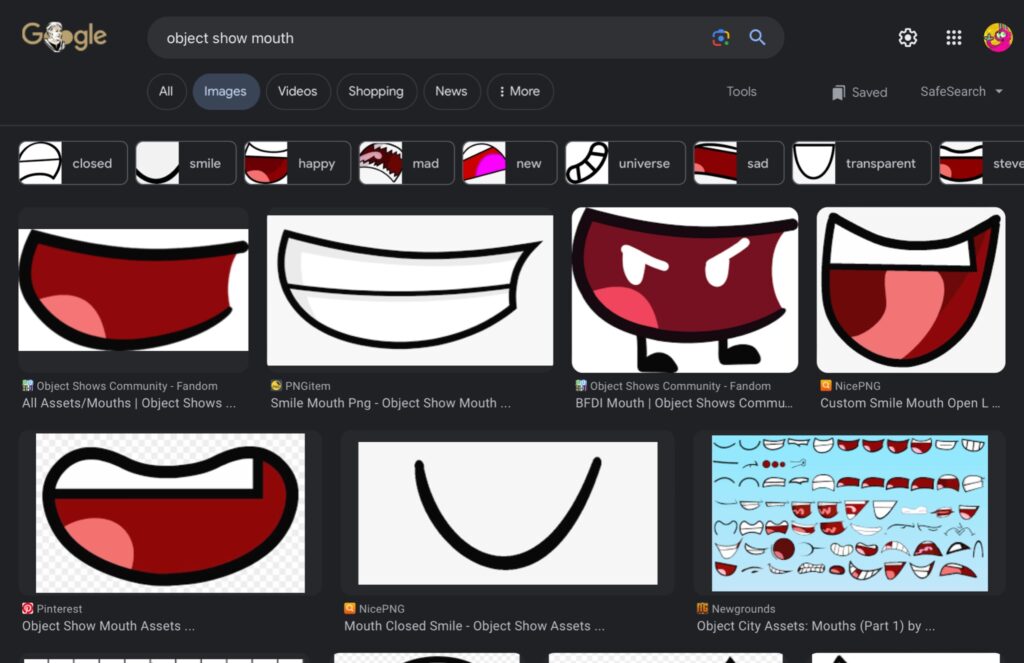Click the Newgrounds source favicon

[702, 608]
